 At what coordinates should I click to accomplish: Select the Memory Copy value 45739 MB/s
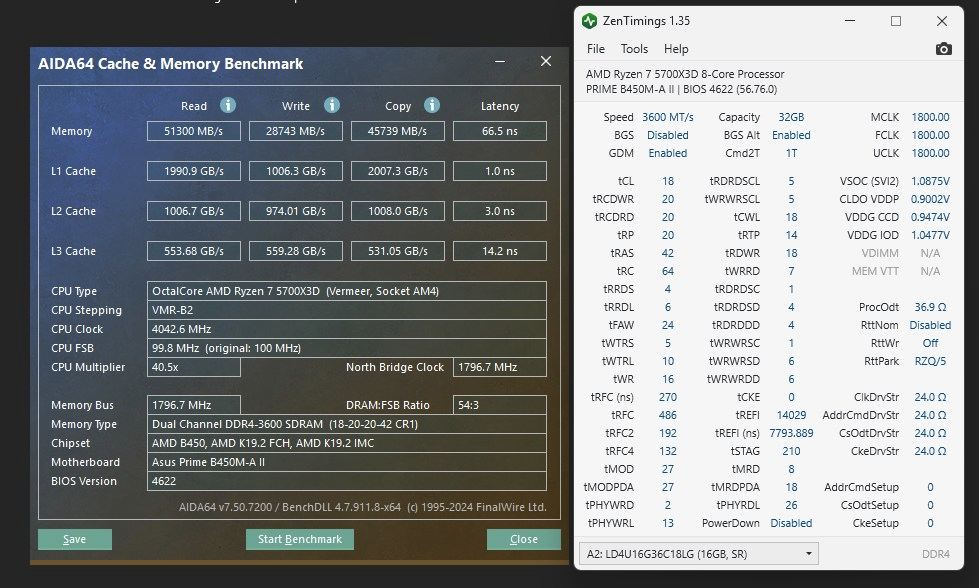tap(397, 131)
